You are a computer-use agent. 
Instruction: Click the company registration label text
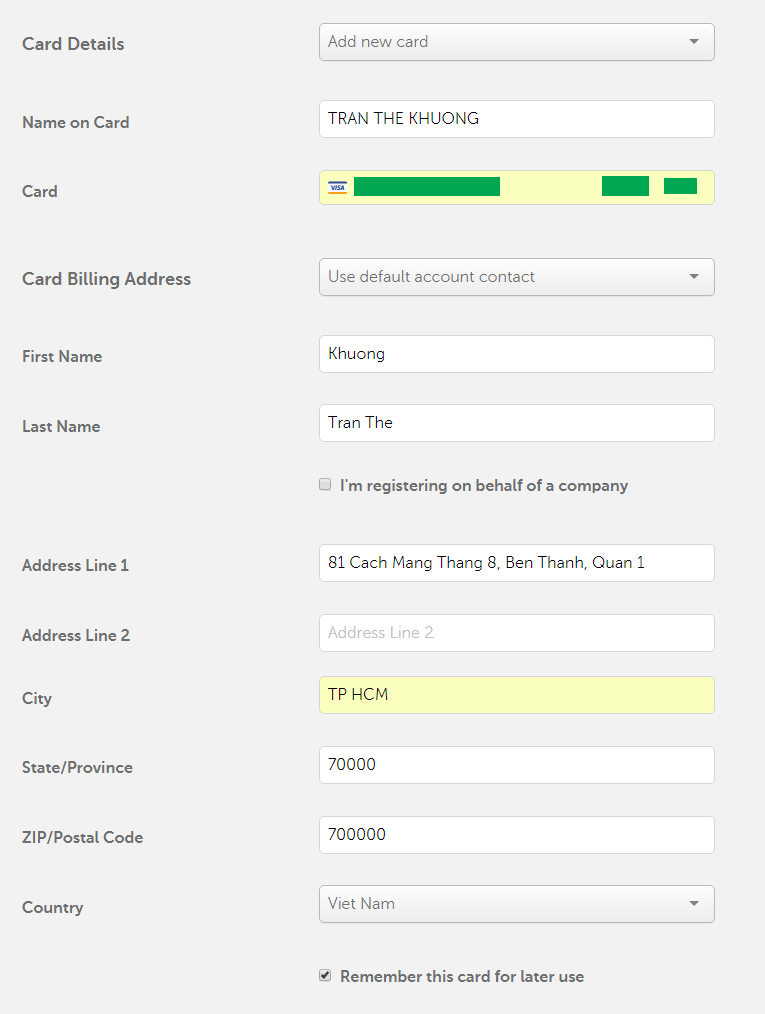pos(484,486)
